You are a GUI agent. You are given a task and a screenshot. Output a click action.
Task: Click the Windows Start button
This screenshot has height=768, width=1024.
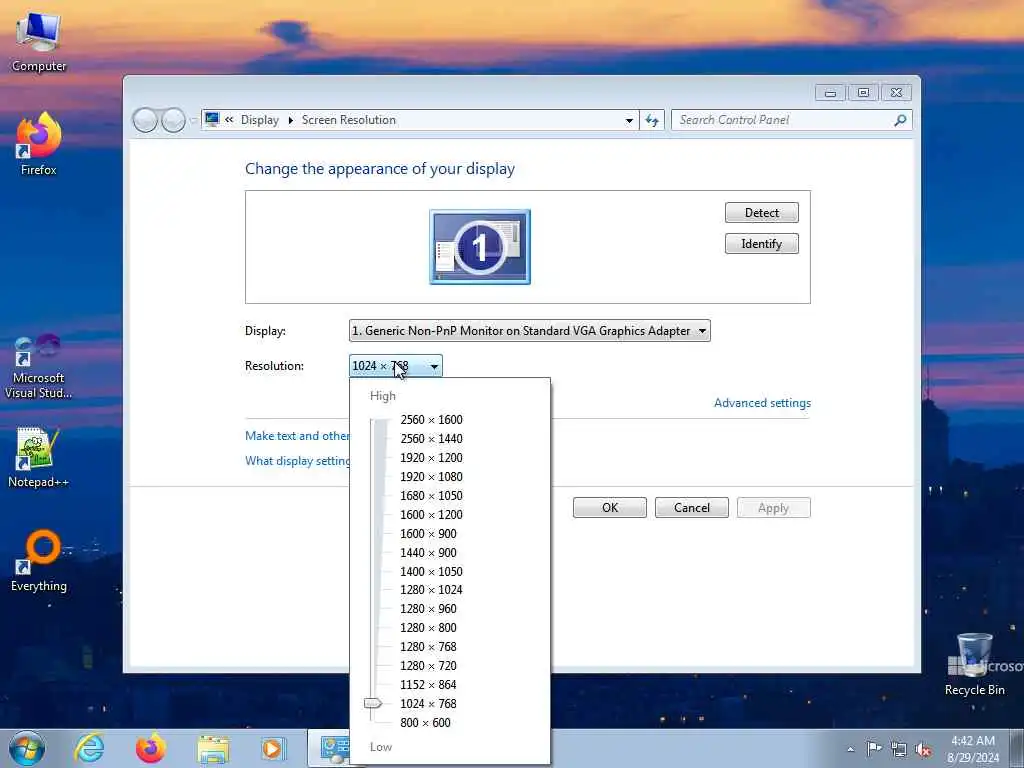point(27,748)
